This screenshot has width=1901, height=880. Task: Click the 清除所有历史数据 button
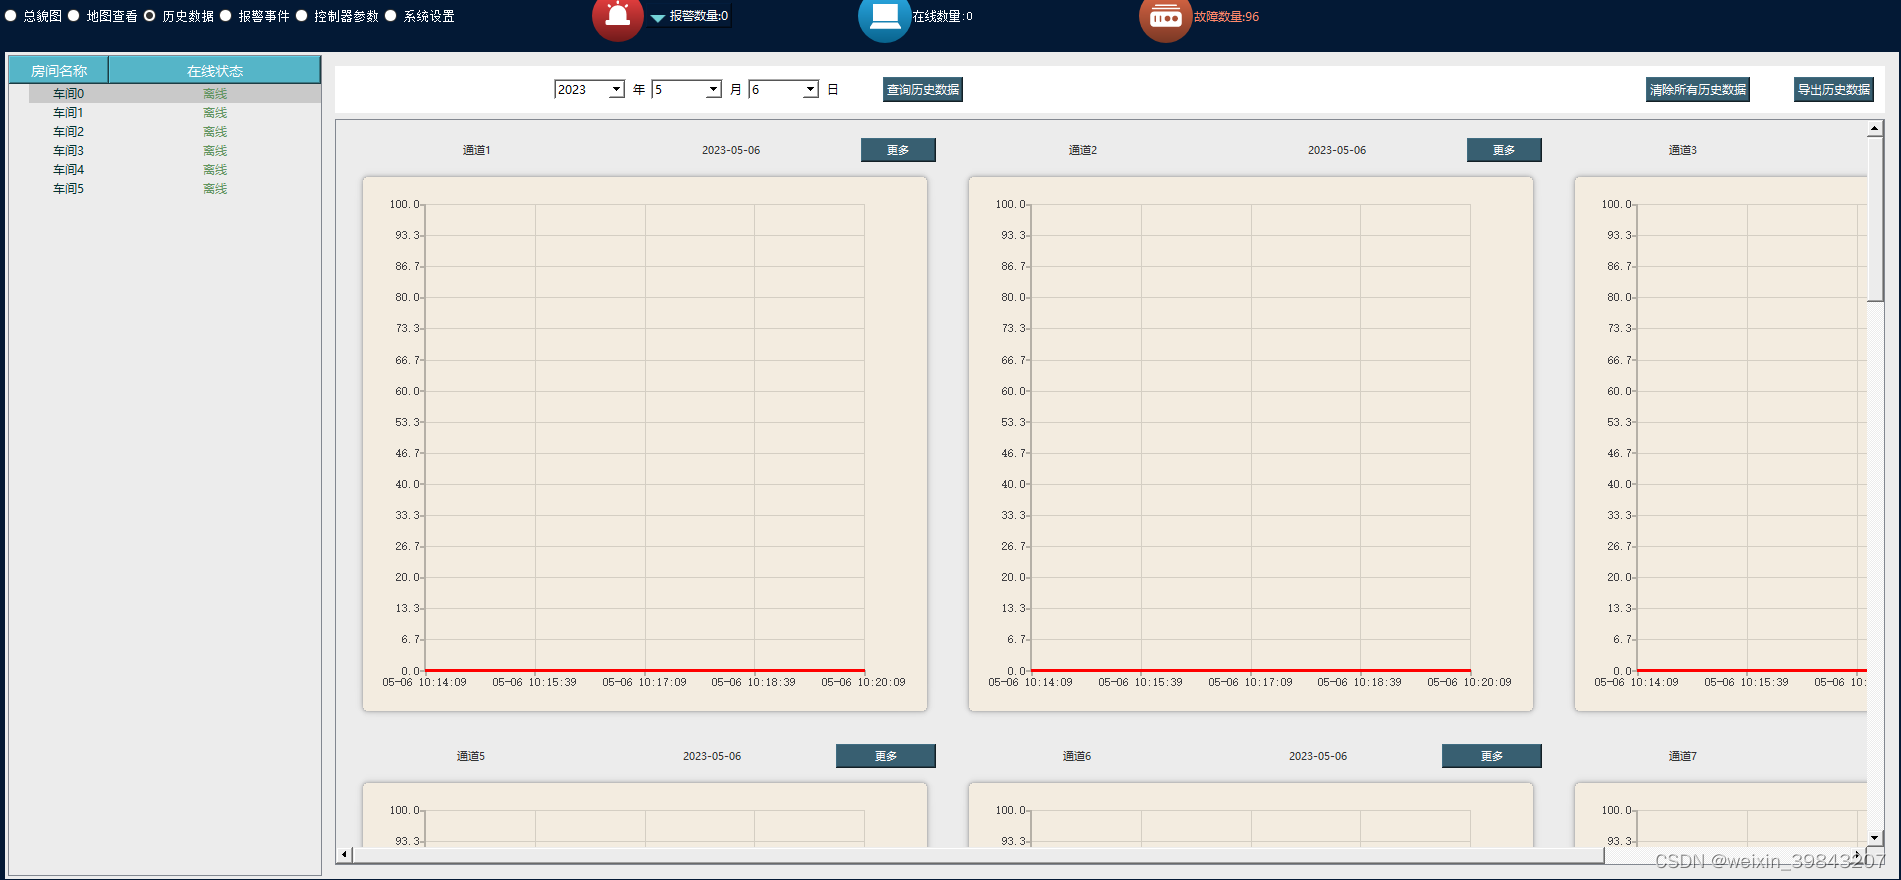coord(1697,90)
